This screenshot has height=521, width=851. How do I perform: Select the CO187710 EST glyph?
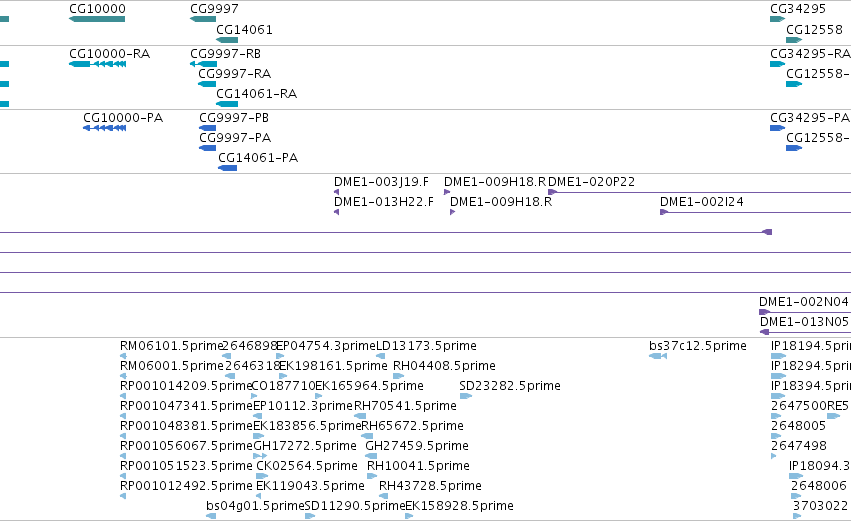[x=254, y=396]
